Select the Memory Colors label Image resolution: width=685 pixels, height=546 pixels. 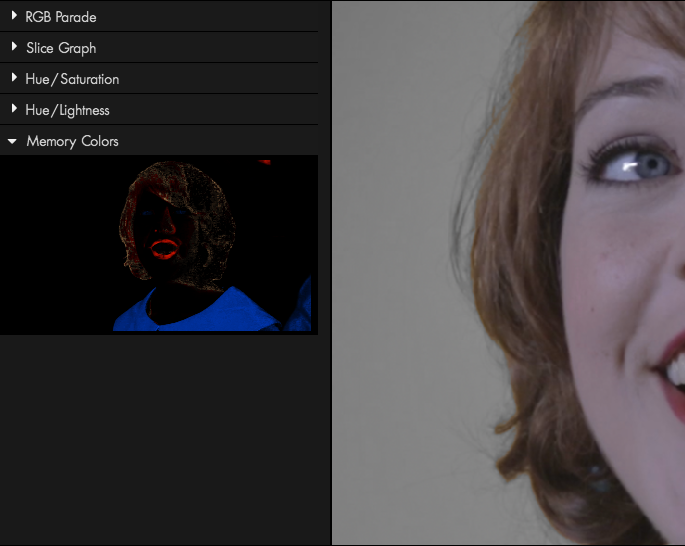[73, 141]
